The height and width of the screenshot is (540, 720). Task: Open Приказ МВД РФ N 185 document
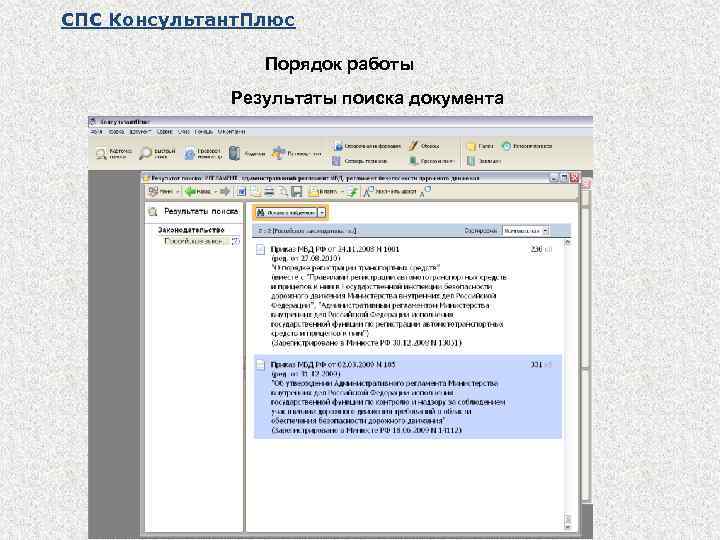click(x=333, y=365)
